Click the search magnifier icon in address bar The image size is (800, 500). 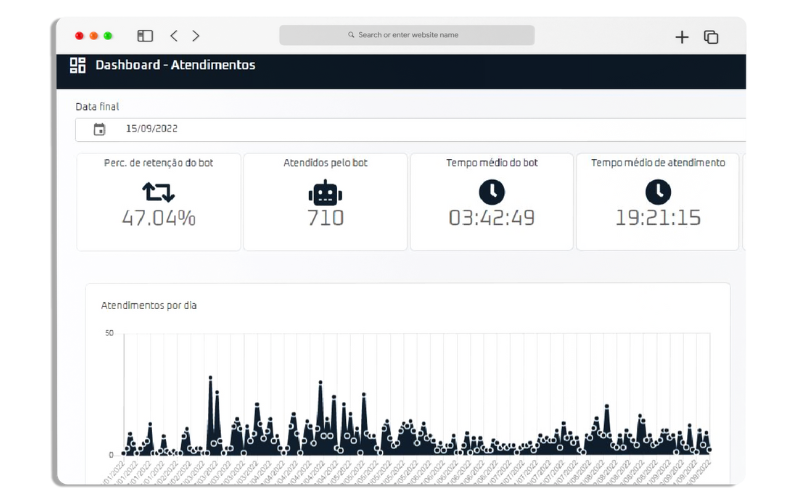(351, 35)
